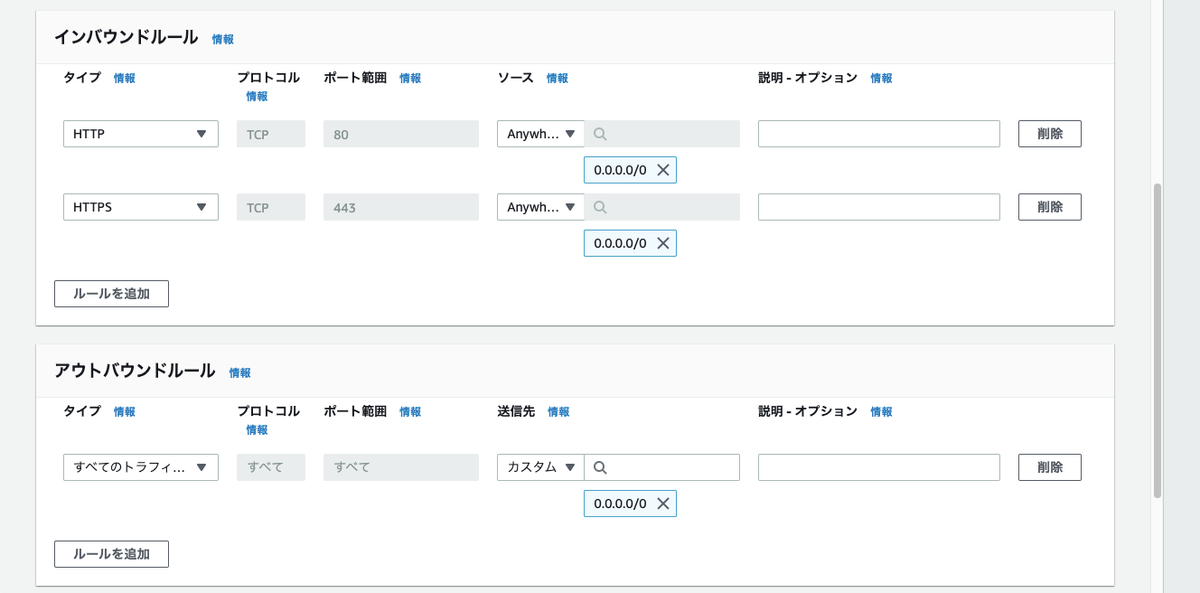Click the source search field in HTTP row
Viewport: 1200px width, 593px height.
662,134
